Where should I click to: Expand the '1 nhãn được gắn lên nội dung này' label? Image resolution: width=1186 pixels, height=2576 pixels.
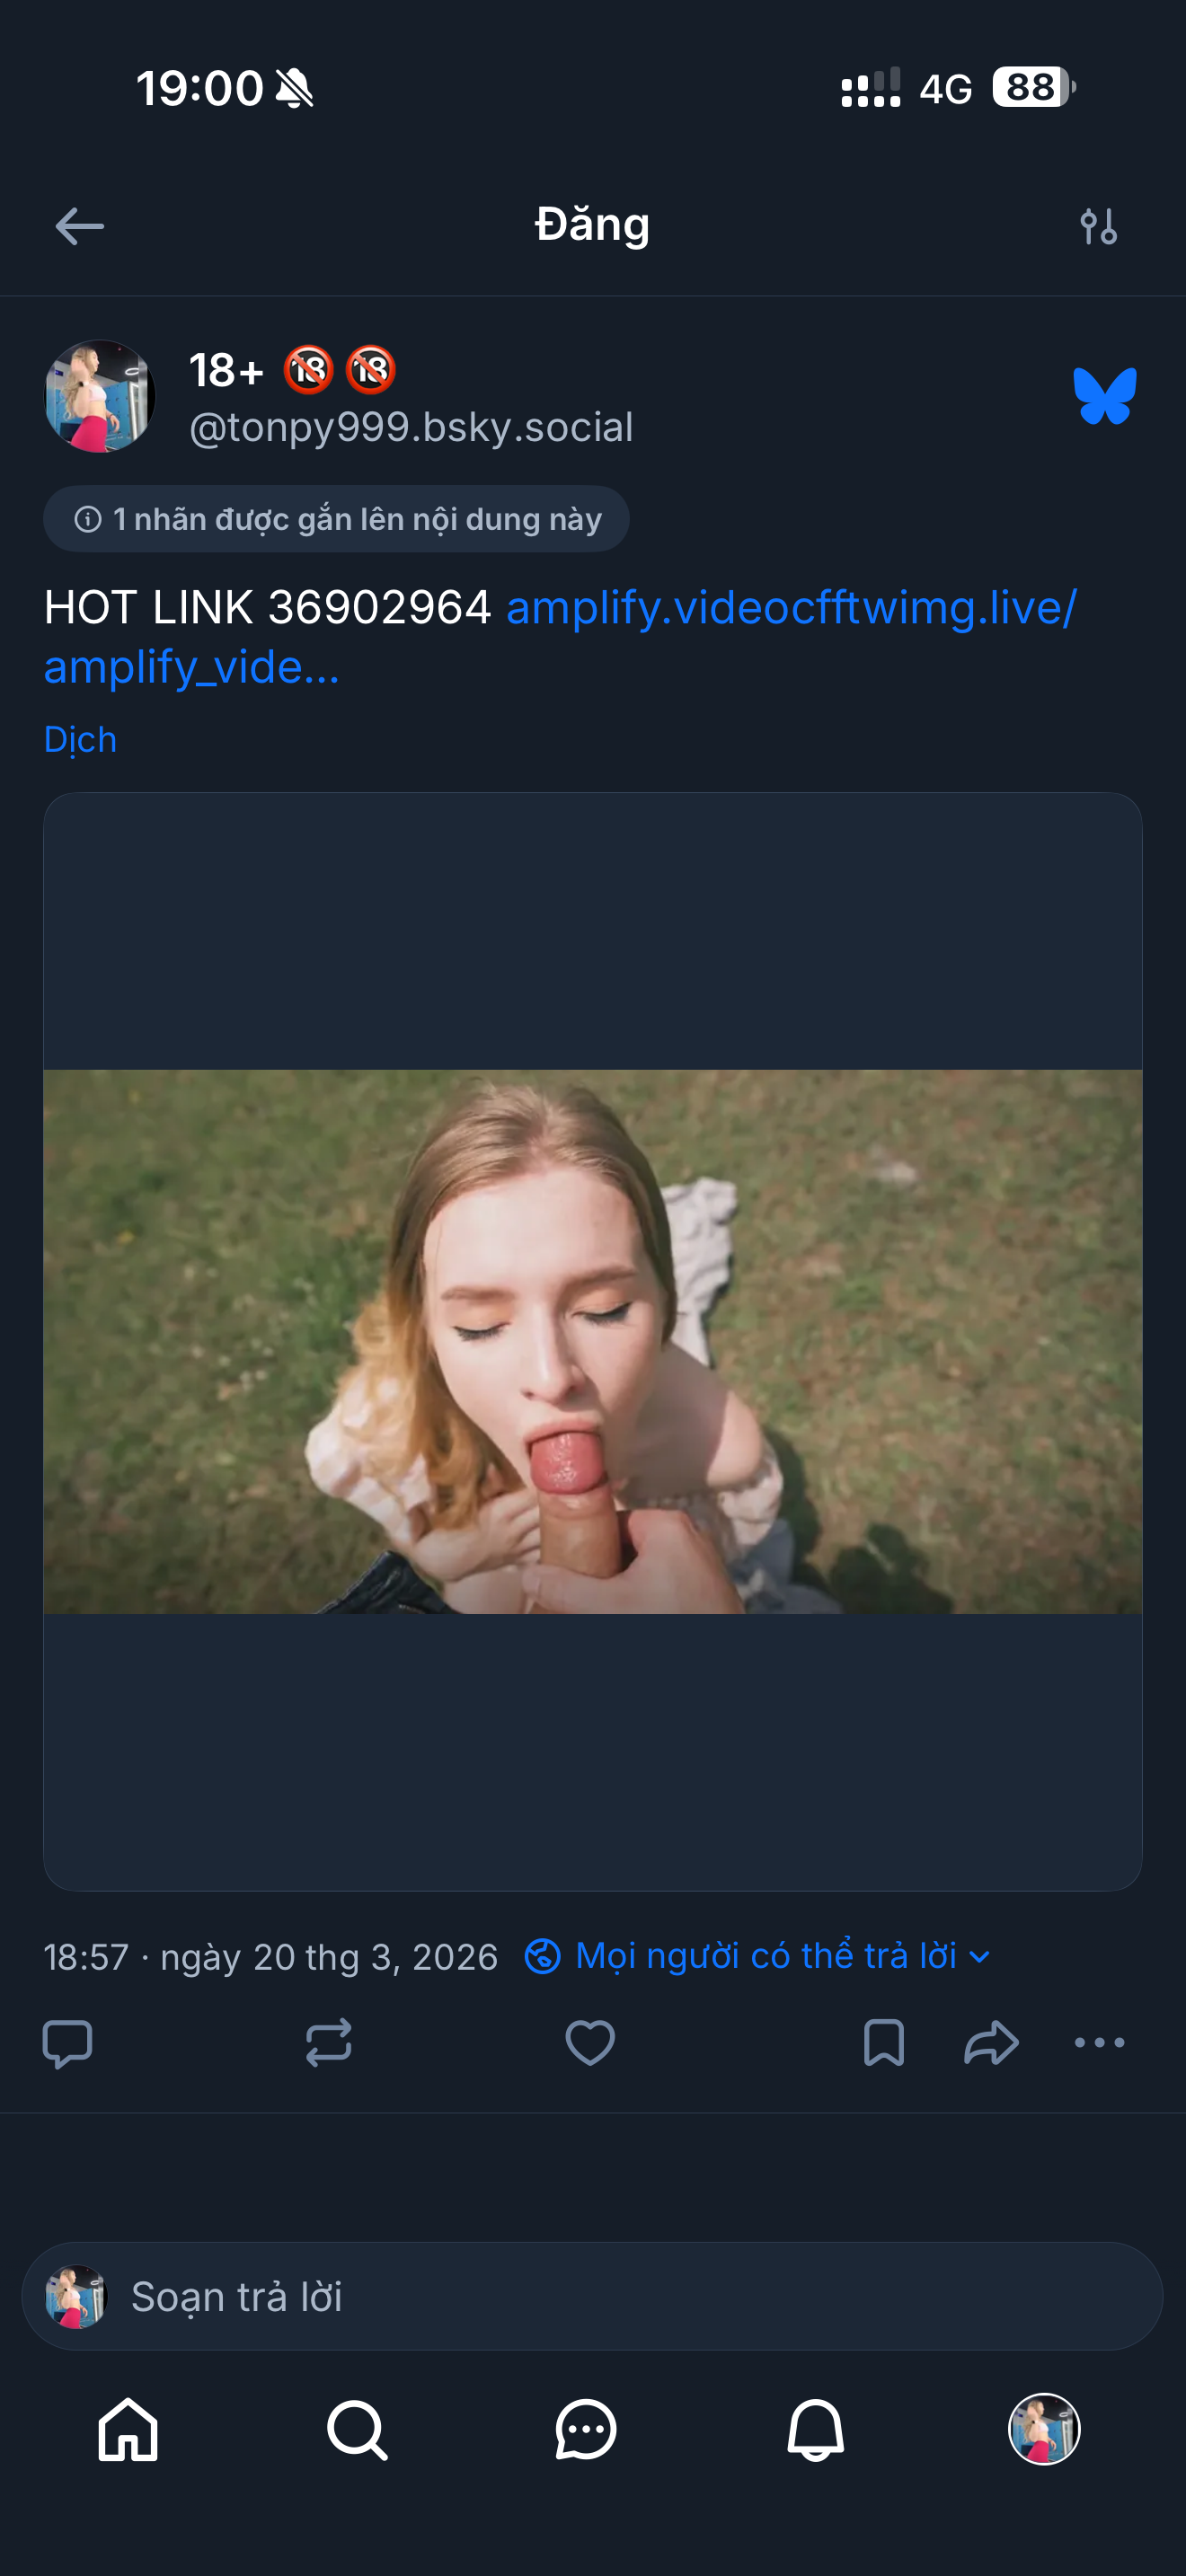point(335,518)
